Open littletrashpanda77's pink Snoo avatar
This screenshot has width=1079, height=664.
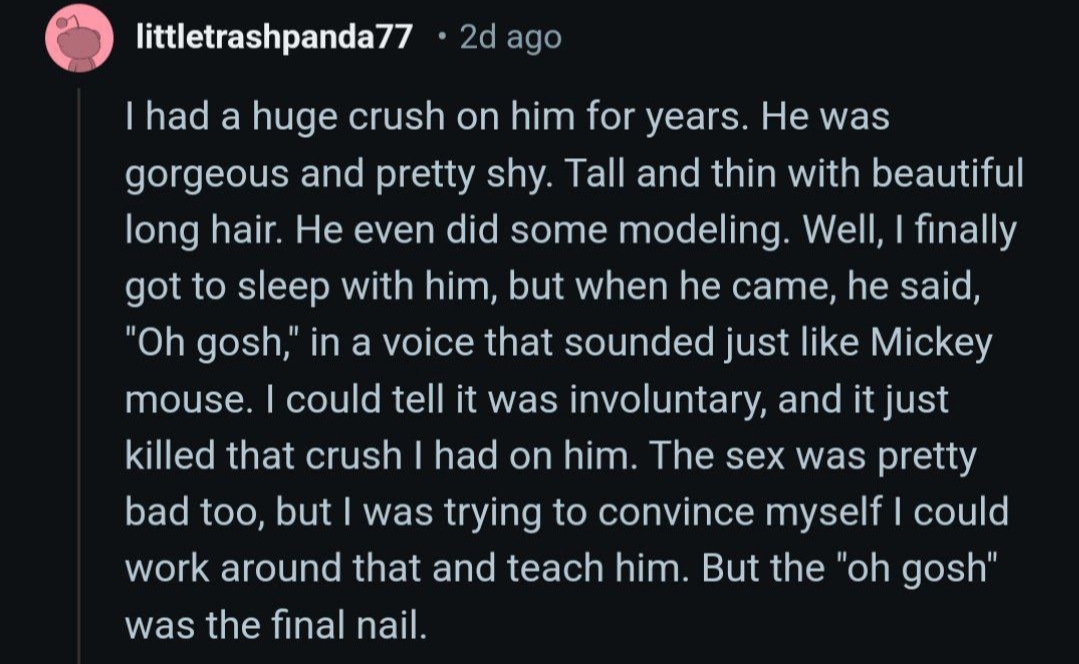pos(79,38)
